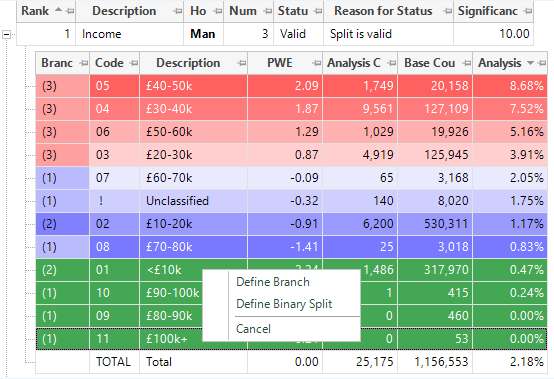Screen dimensions: 554x379
Task: Pin the Rank column header
Action: click(x=70, y=11)
